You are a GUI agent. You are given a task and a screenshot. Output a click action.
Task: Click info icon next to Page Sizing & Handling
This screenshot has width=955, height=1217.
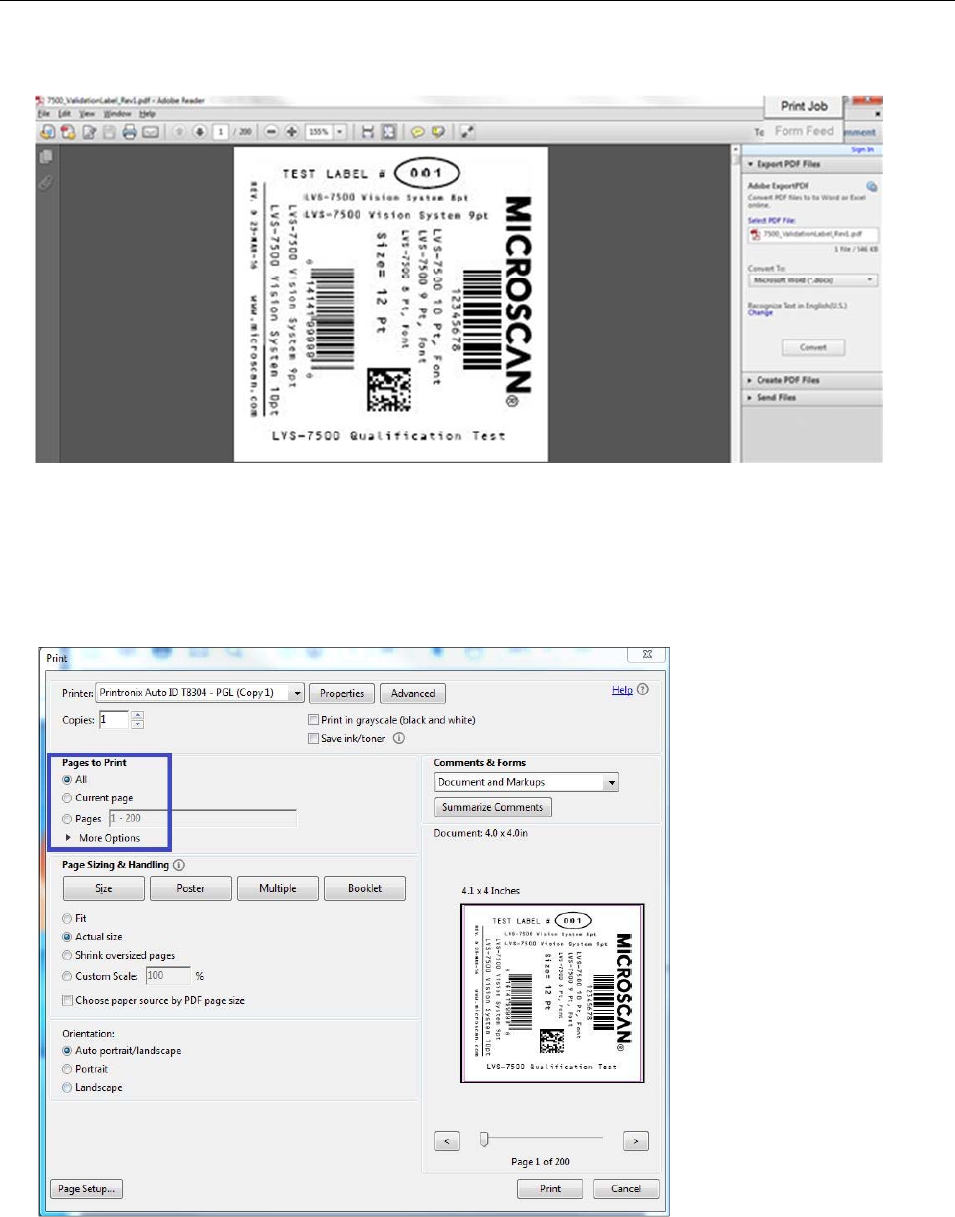(x=178, y=865)
